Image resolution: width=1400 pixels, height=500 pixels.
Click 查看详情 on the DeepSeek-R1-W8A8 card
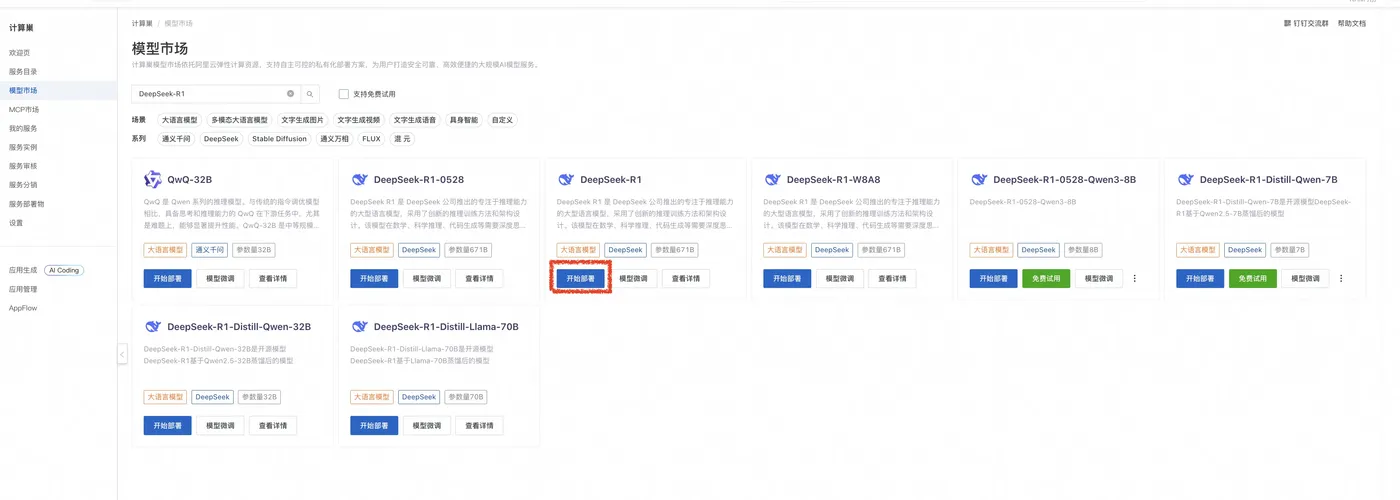(x=893, y=279)
